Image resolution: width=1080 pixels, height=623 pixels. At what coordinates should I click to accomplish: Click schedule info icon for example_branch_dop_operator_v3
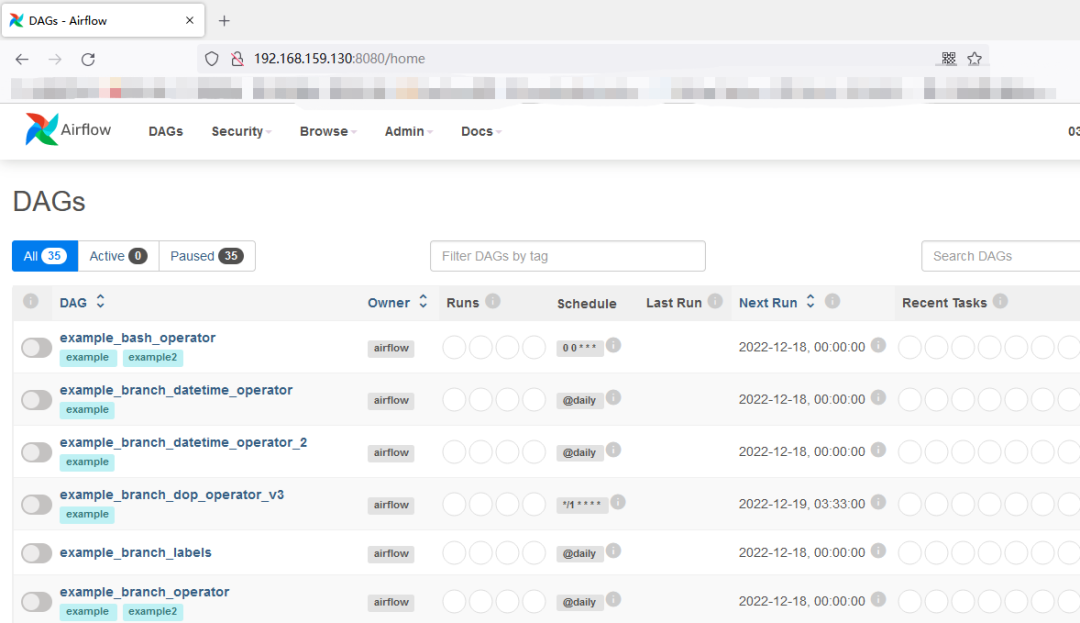click(x=618, y=502)
